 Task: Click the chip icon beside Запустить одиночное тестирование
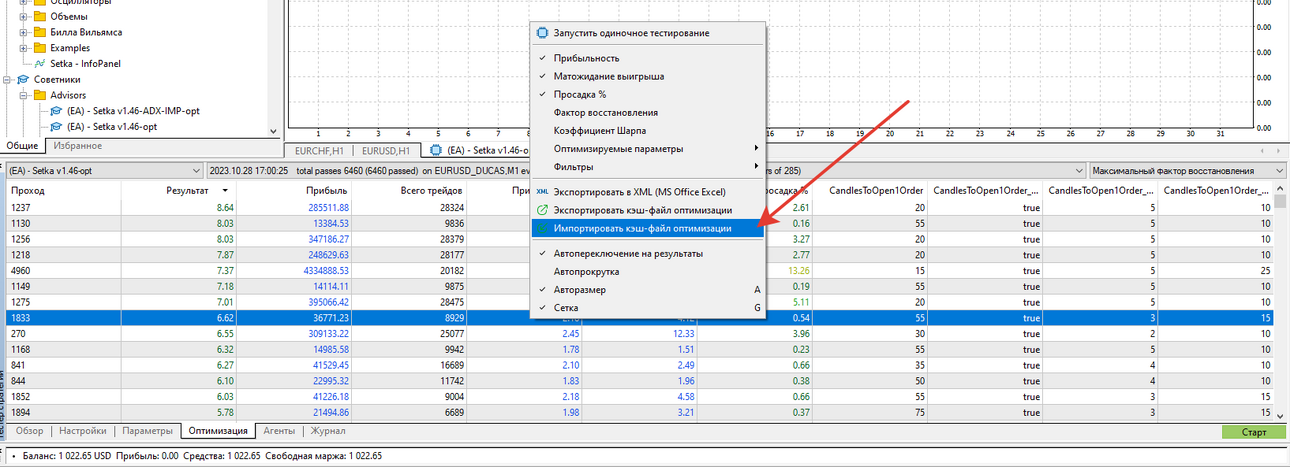pos(542,33)
